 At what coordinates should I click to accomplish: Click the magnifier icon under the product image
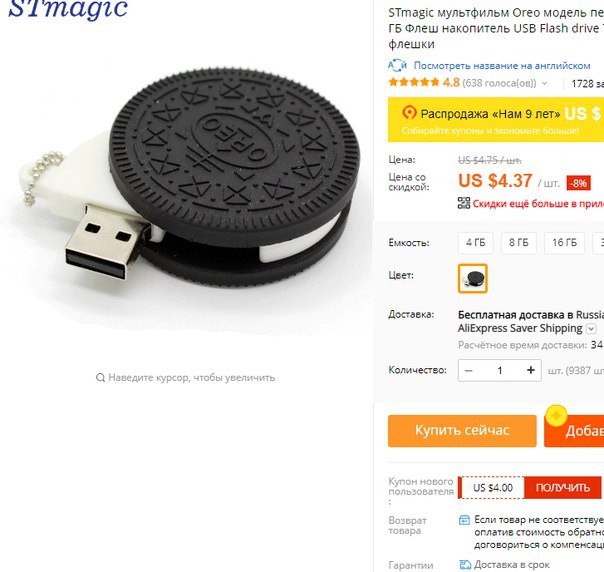coord(100,377)
